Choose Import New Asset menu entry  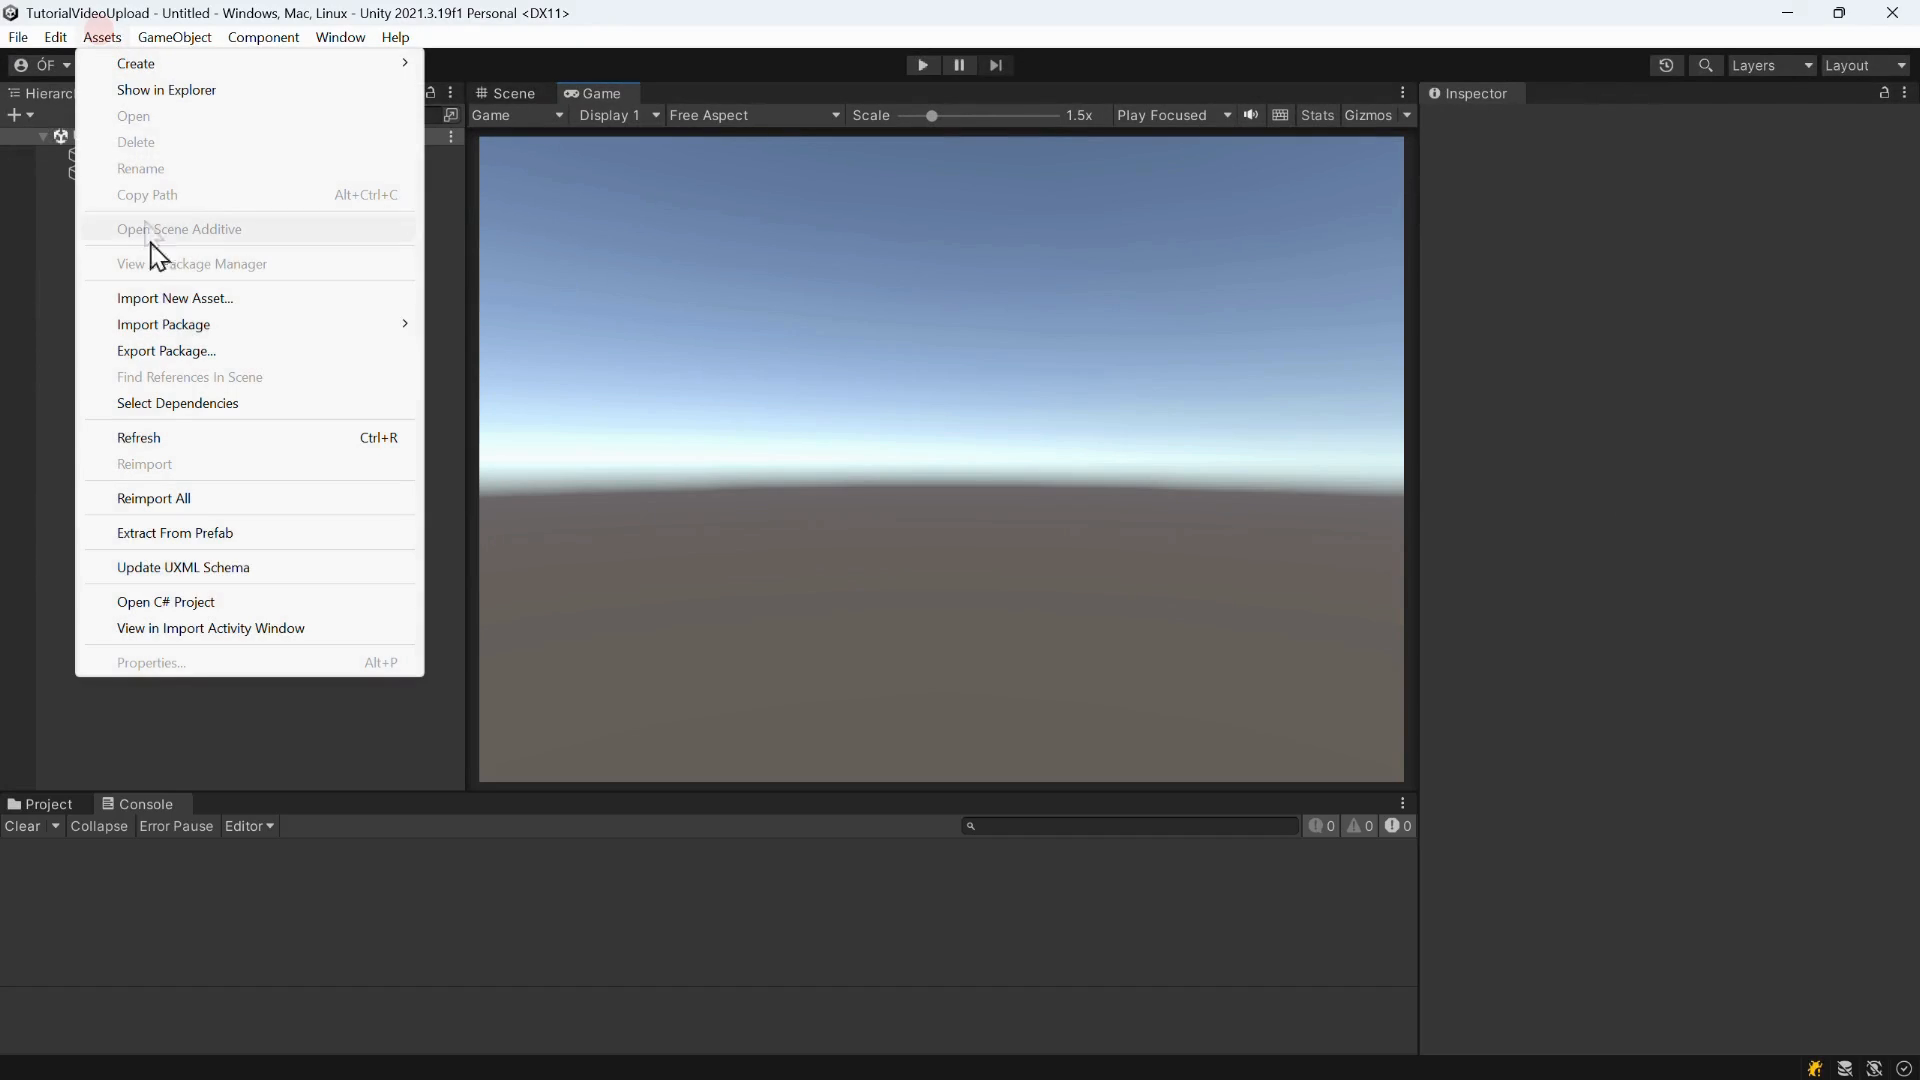175,298
